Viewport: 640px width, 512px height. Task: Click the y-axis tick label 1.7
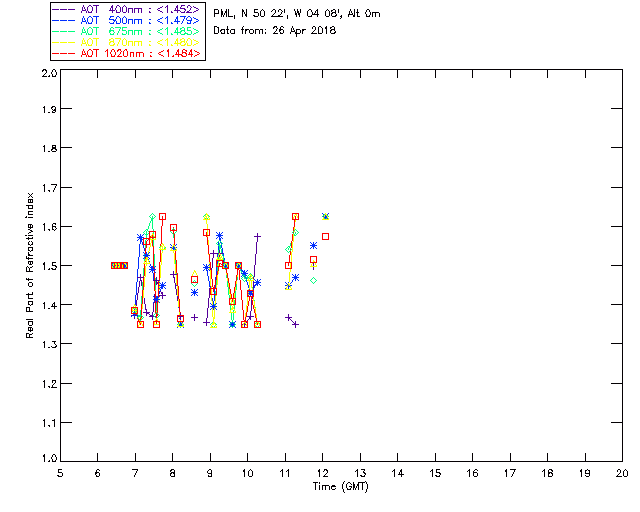pyautogui.click(x=49, y=188)
